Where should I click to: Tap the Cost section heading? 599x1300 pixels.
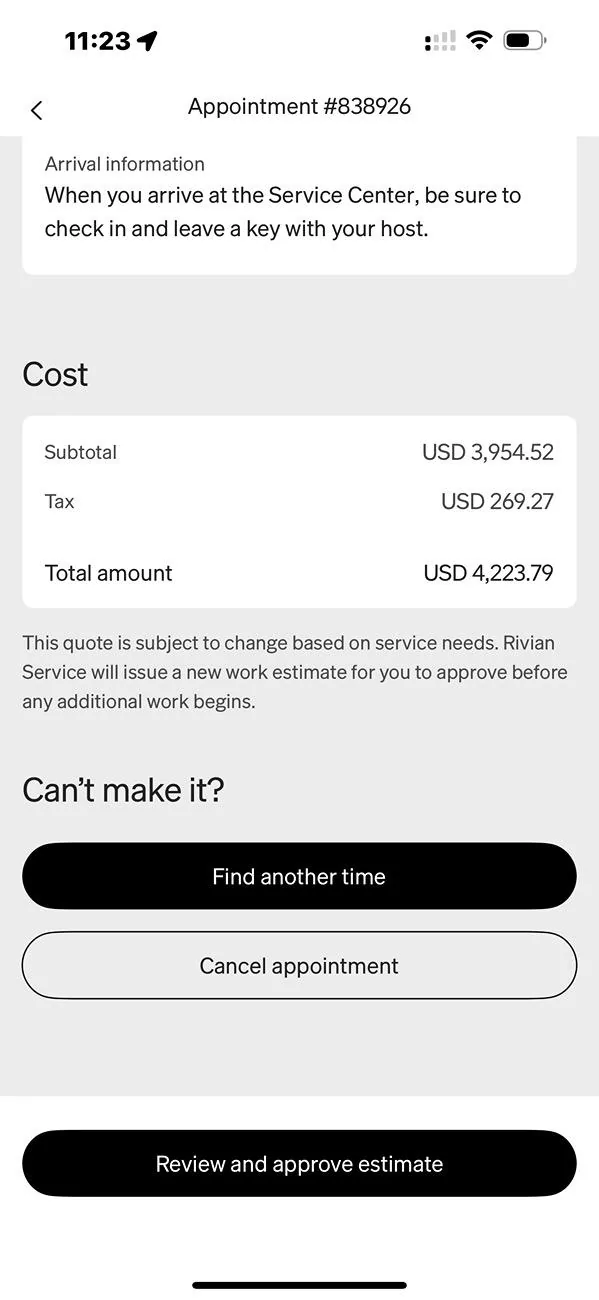pos(55,374)
